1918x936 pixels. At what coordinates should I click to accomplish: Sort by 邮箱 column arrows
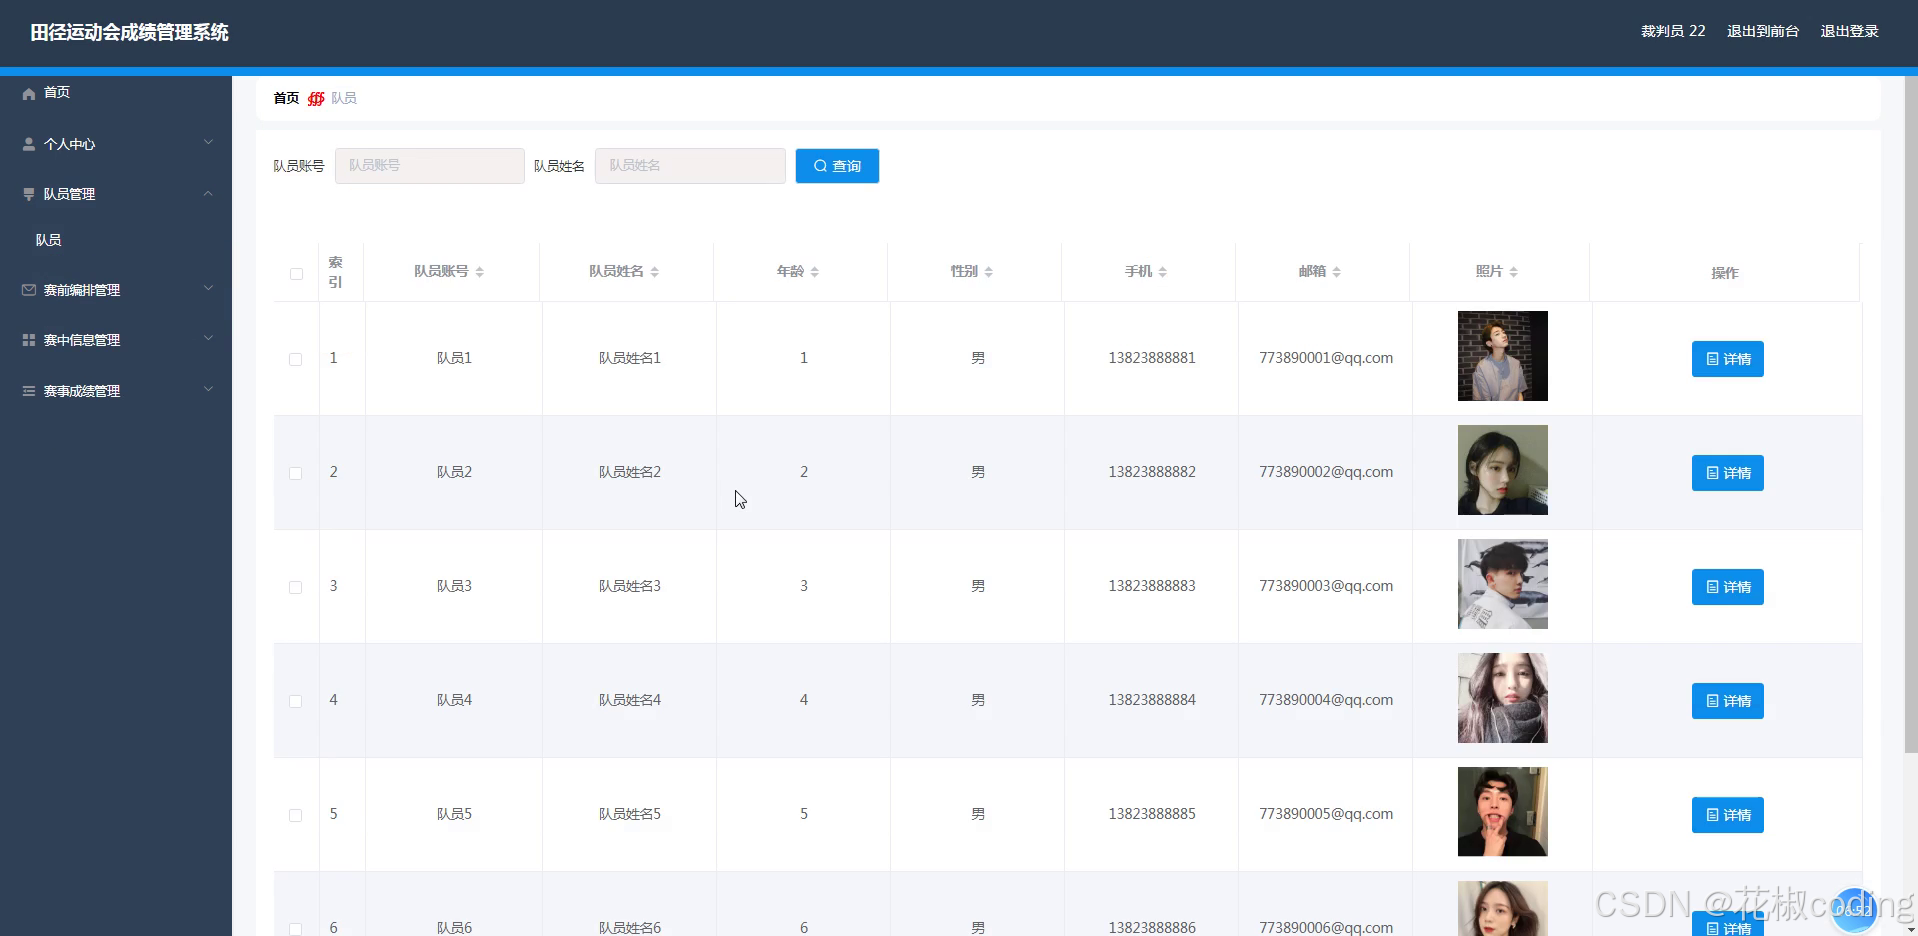point(1337,272)
